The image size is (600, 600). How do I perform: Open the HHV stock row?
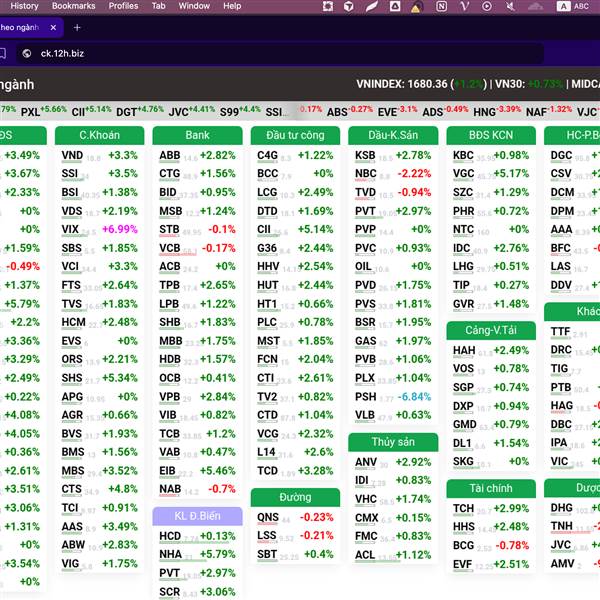(295, 267)
